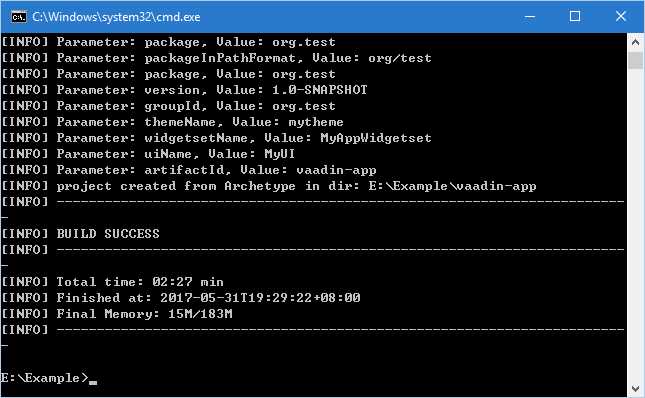Click the Finished at timestamp line
Viewport: 645px width, 398px height.
(x=181, y=298)
